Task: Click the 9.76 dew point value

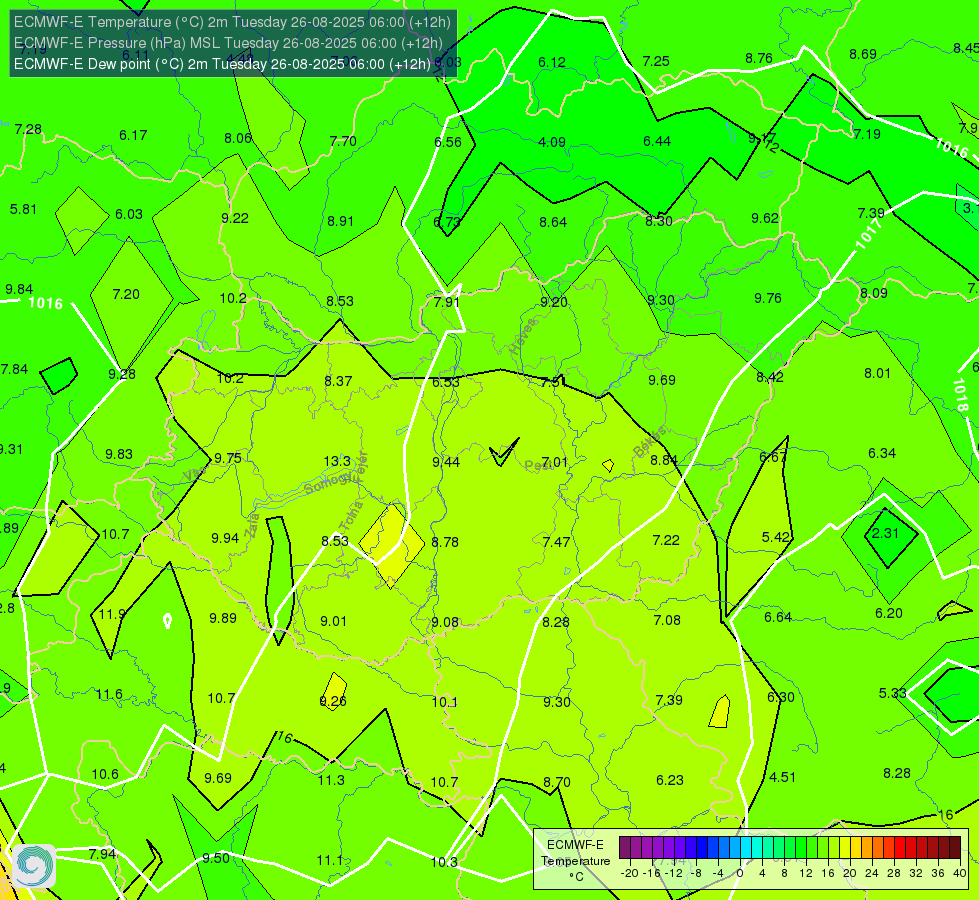Action: [x=768, y=299]
